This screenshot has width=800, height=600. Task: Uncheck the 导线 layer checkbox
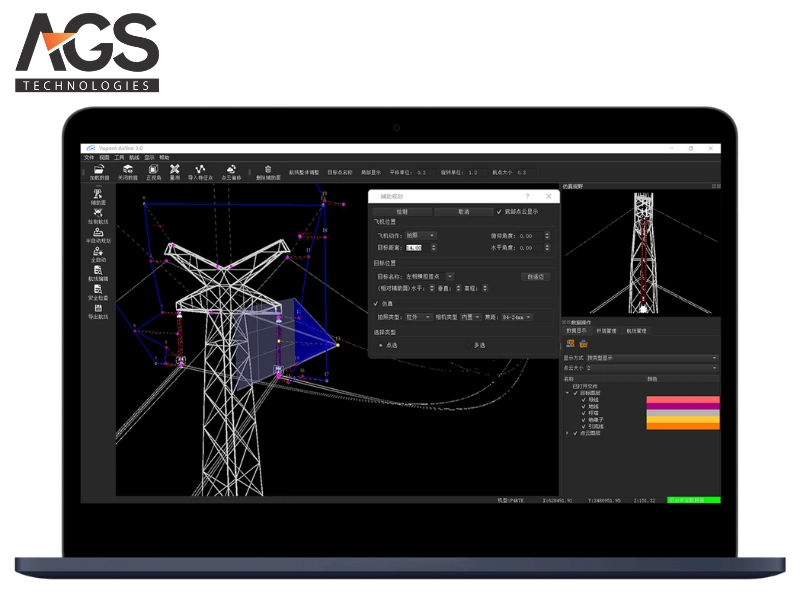pyautogui.click(x=584, y=400)
